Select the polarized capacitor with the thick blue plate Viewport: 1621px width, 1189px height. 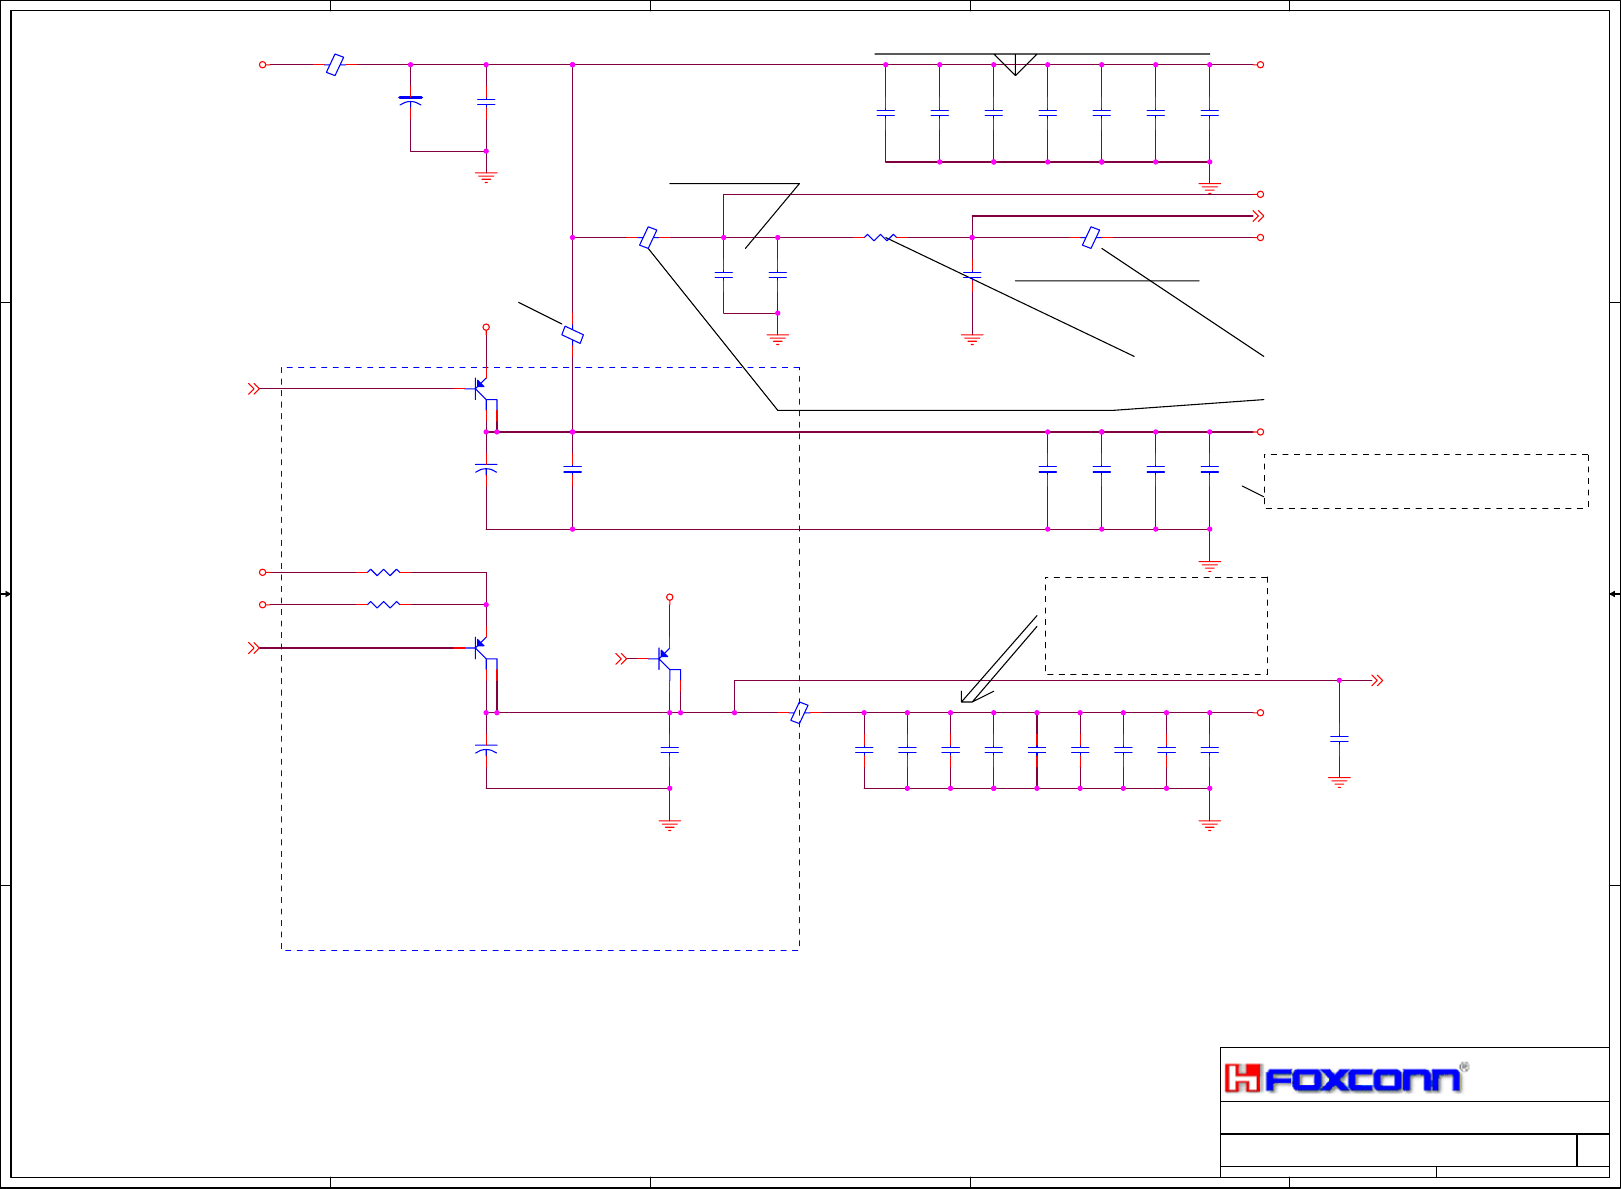[410, 101]
